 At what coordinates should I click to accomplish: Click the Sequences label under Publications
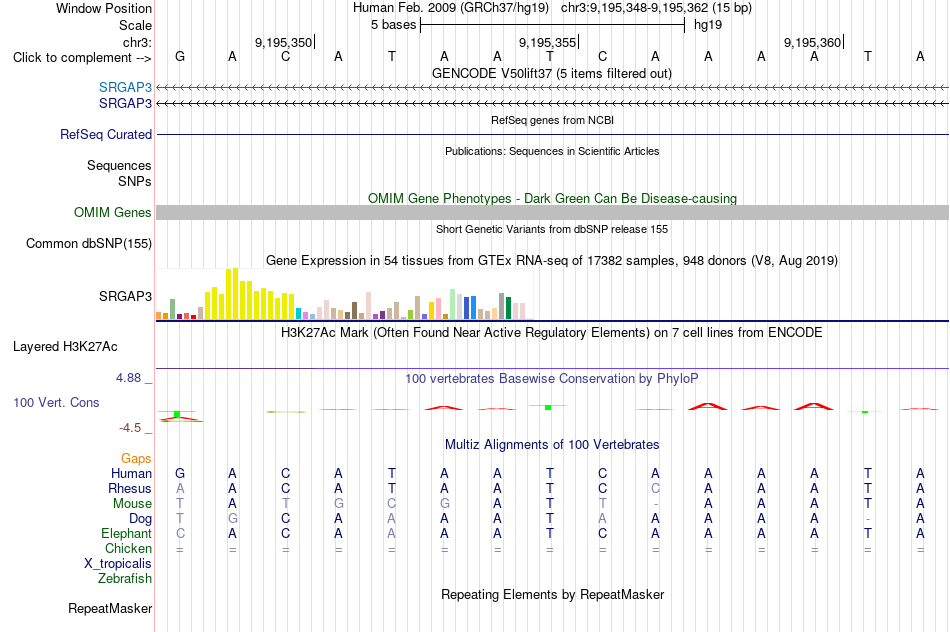click(x=119, y=165)
